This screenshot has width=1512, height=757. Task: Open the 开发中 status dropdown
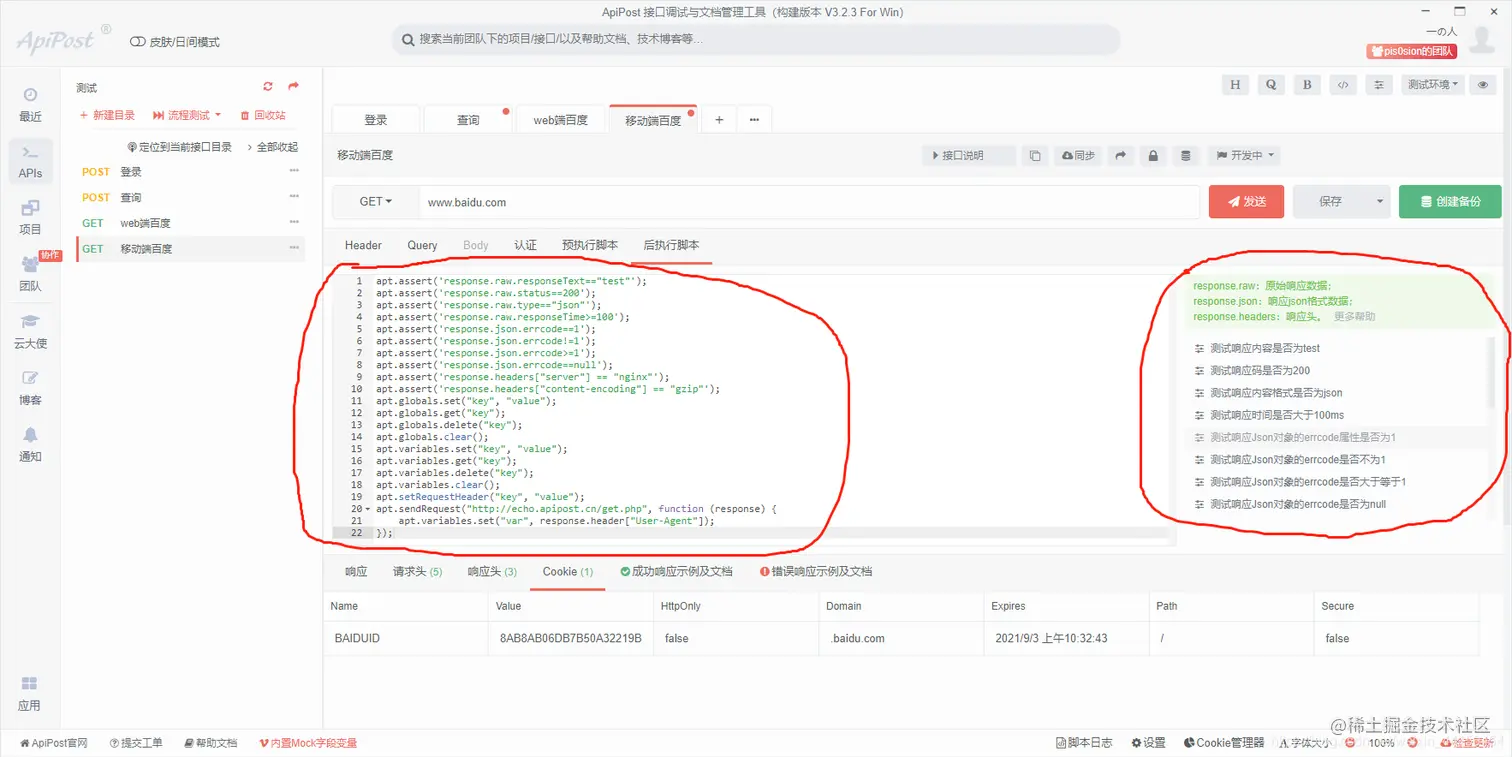click(x=1244, y=156)
